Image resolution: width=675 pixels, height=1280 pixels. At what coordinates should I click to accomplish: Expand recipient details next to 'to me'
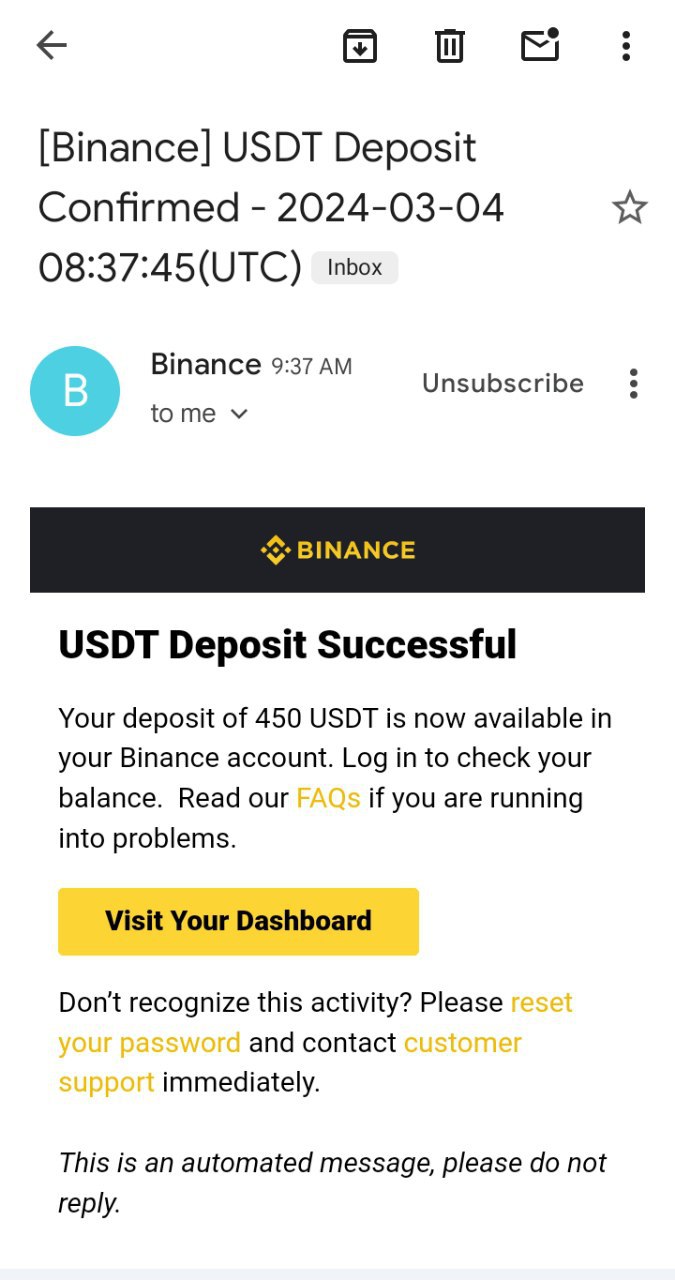[238, 414]
